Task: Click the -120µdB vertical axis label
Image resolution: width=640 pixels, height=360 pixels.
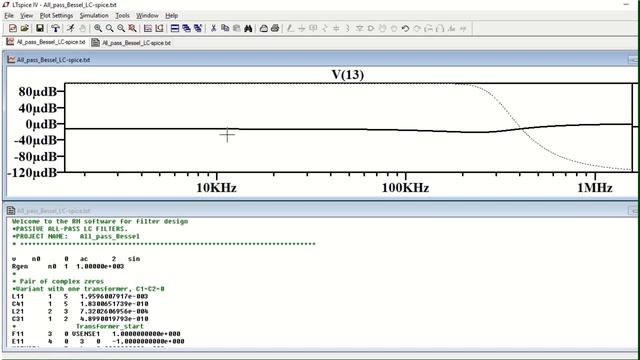Action: pos(32,173)
